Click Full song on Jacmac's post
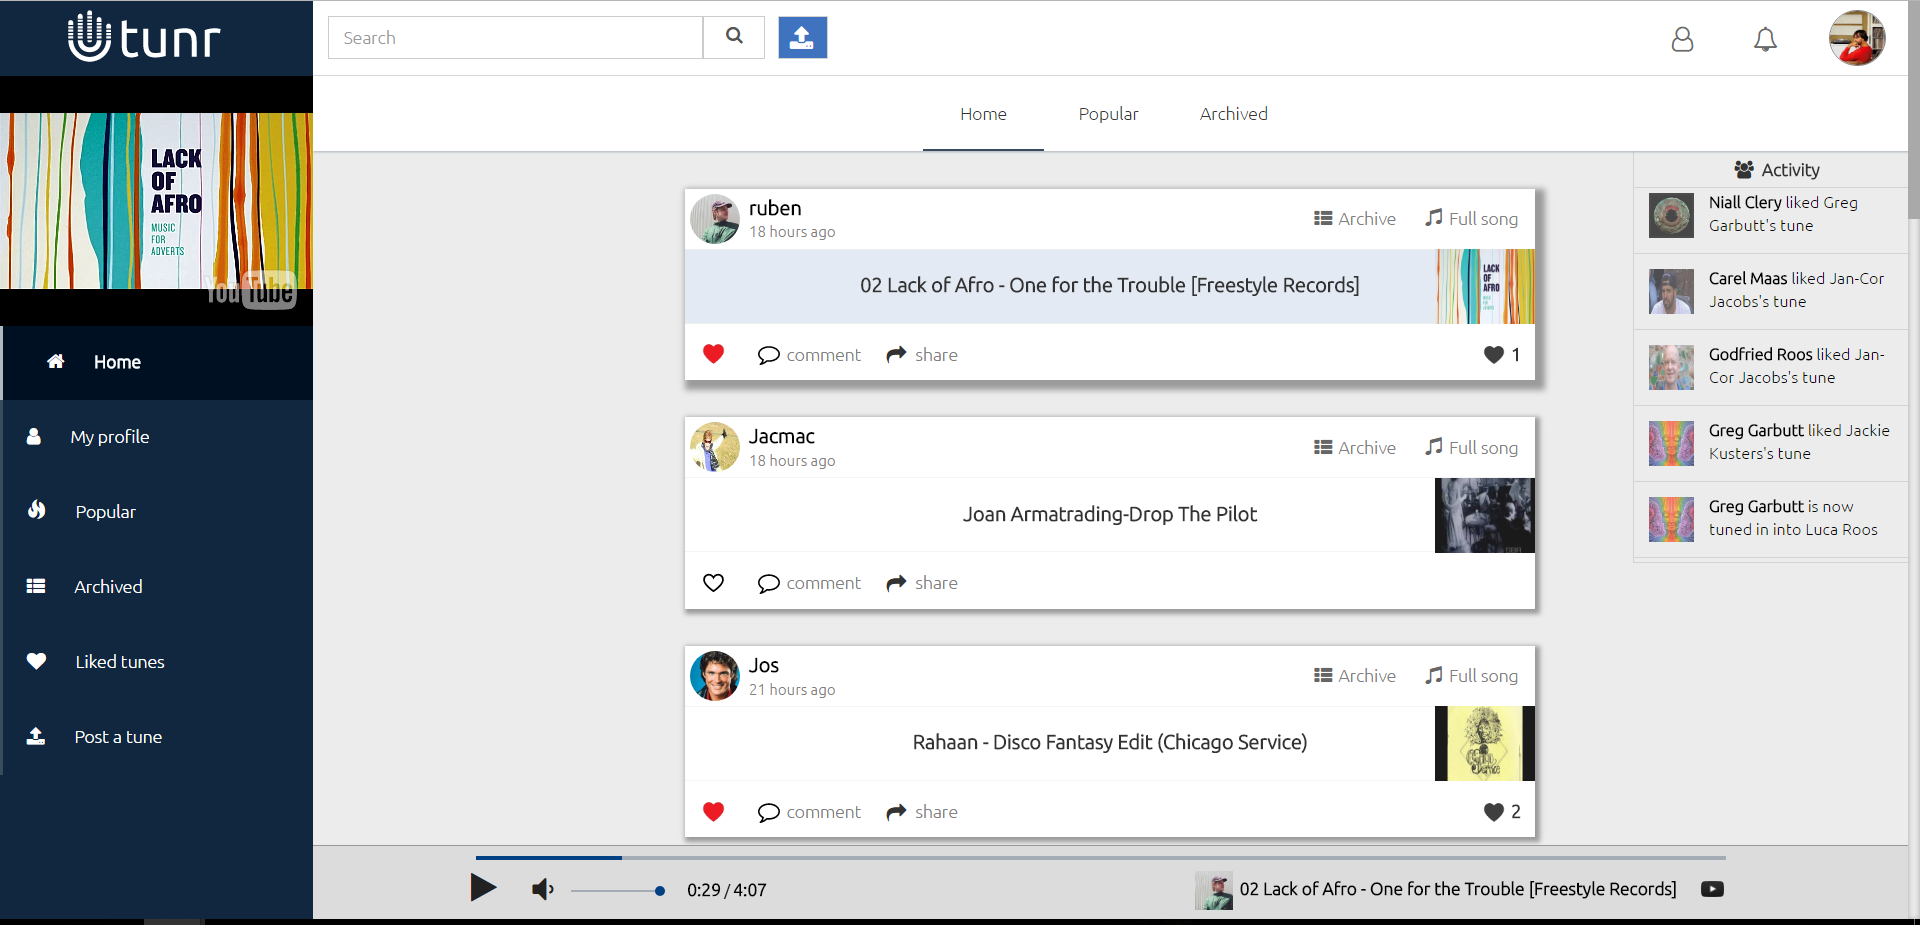The image size is (1920, 925). pos(1471,448)
